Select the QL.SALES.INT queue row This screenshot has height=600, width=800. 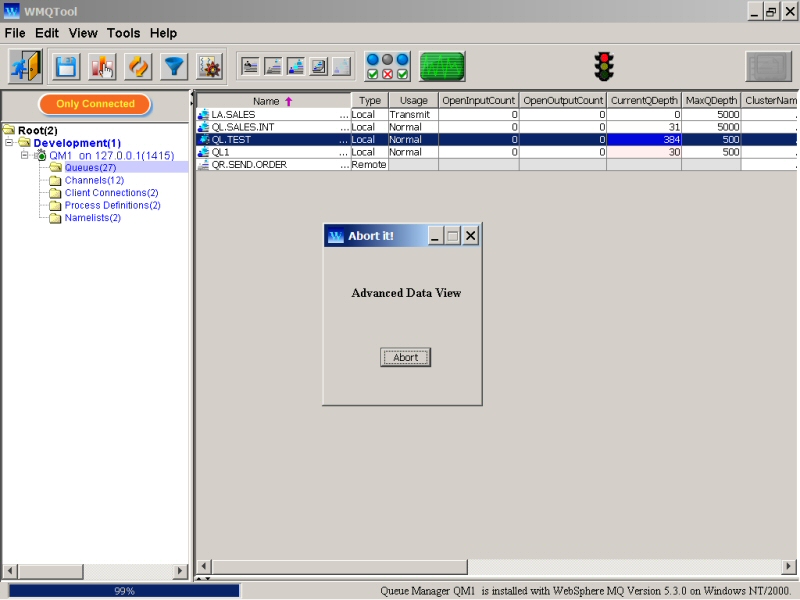point(496,127)
